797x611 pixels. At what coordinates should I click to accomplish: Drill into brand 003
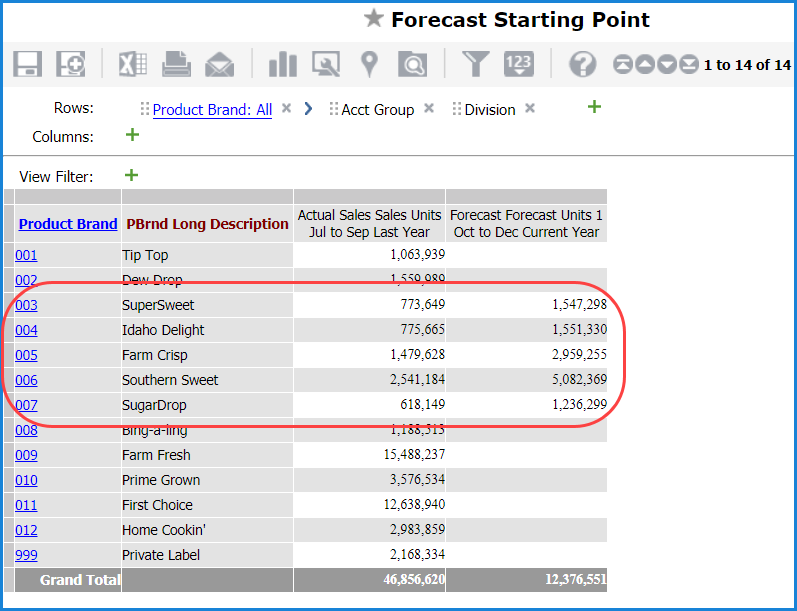coord(26,305)
